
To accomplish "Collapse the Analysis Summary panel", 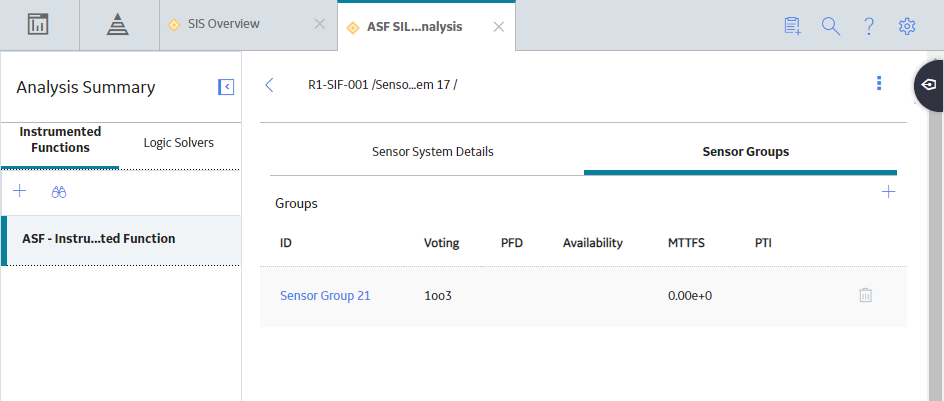I will point(226,87).
